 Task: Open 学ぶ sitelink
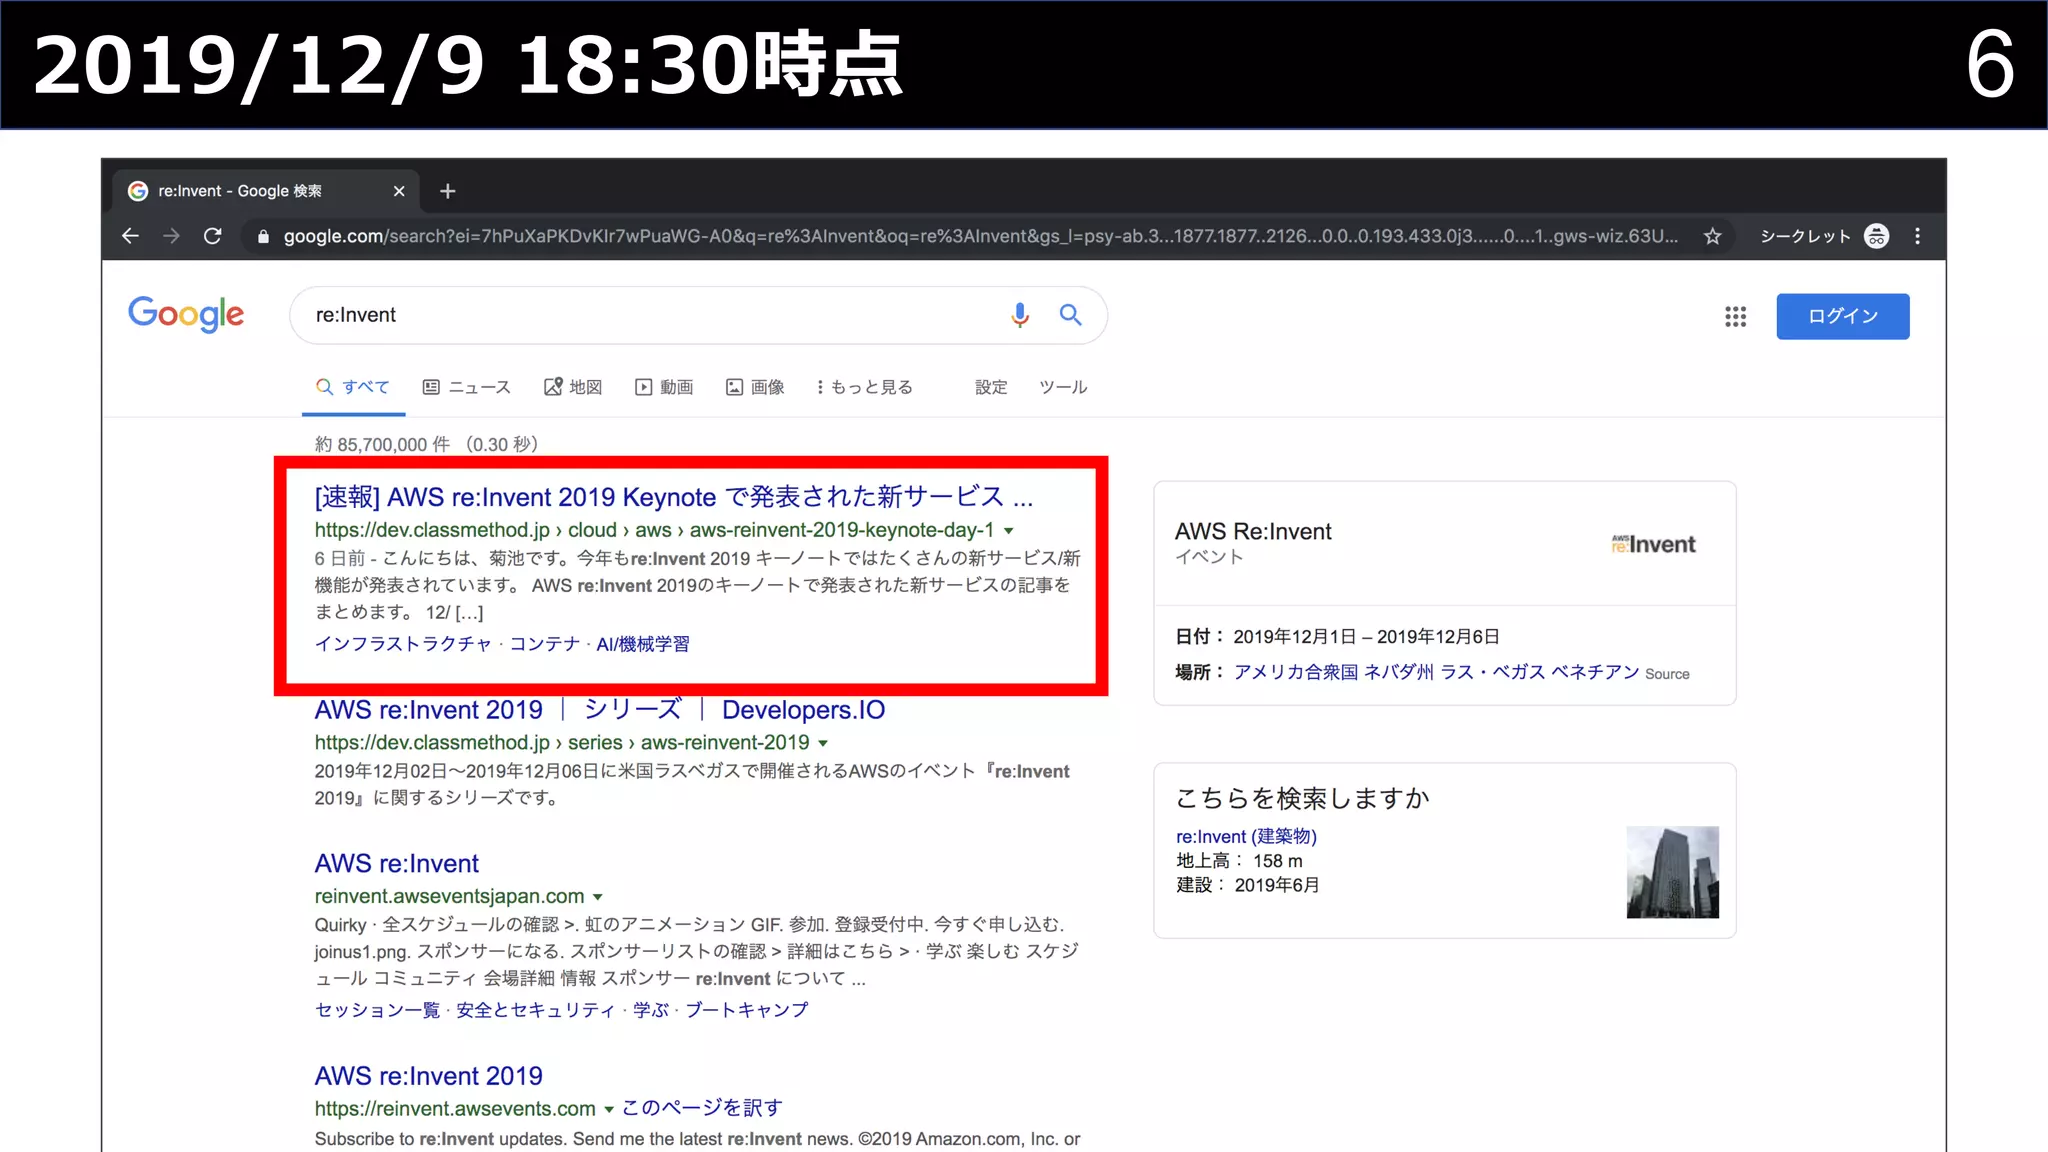pos(650,1010)
